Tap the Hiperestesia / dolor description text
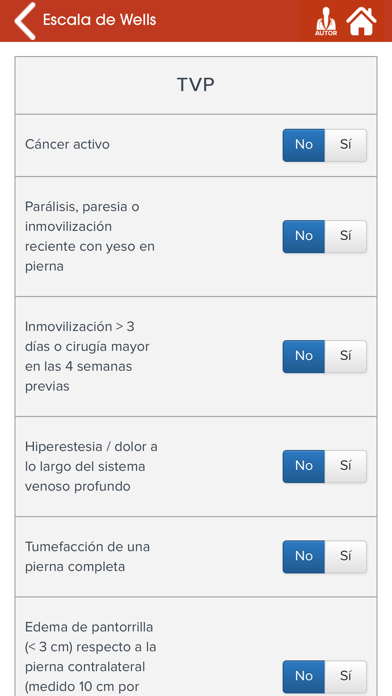Image resolution: width=392 pixels, height=696 pixels. coord(91,467)
